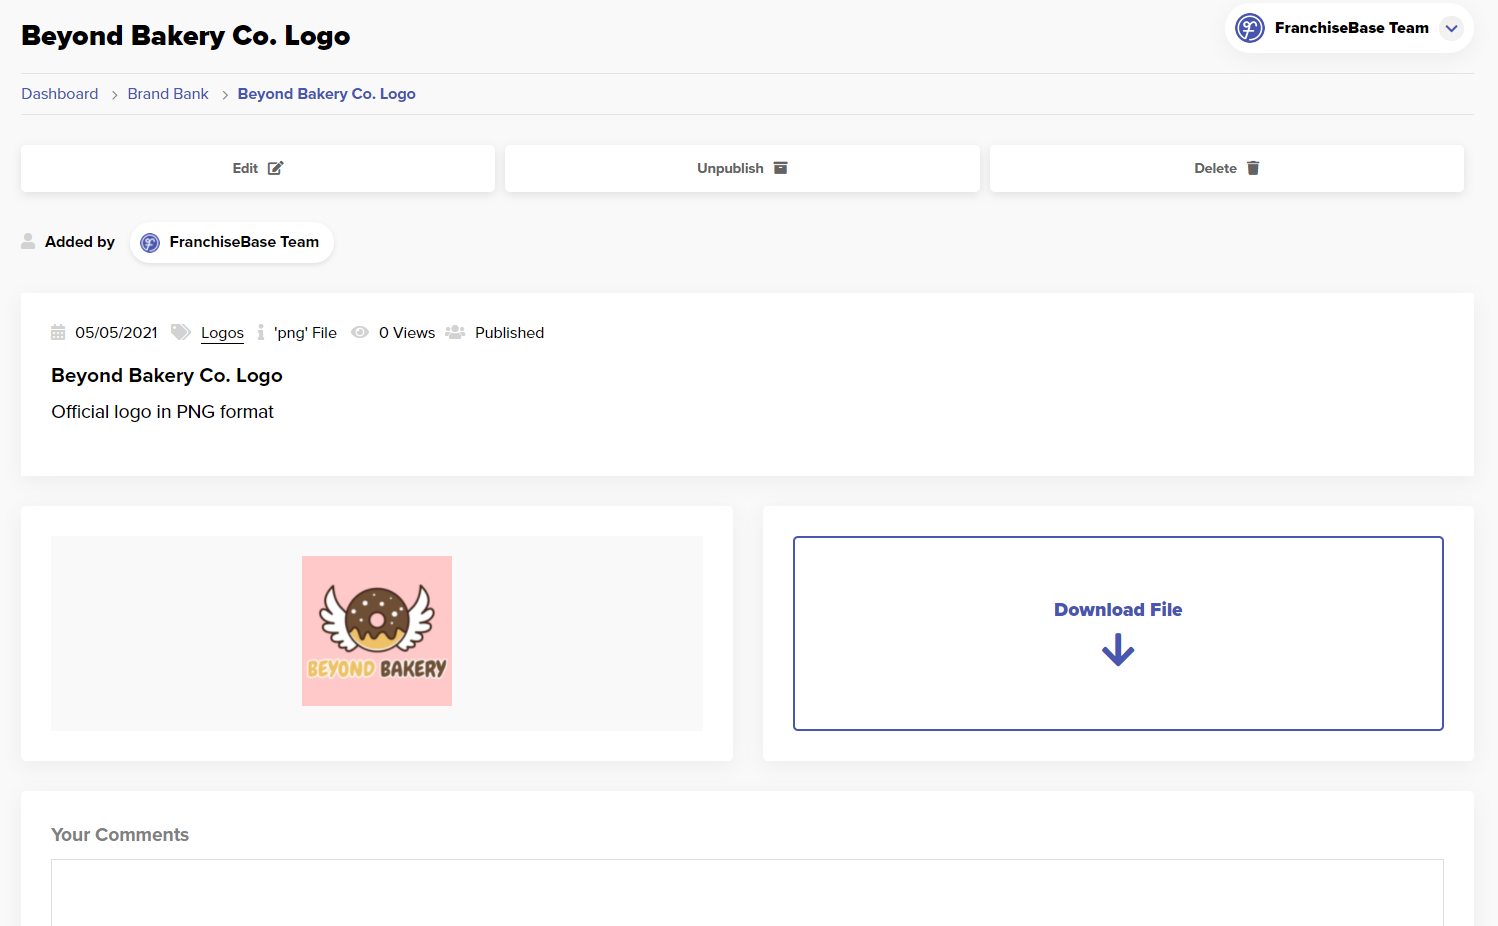
Task: Click the trash icon on the Delete button
Action: (x=1253, y=168)
